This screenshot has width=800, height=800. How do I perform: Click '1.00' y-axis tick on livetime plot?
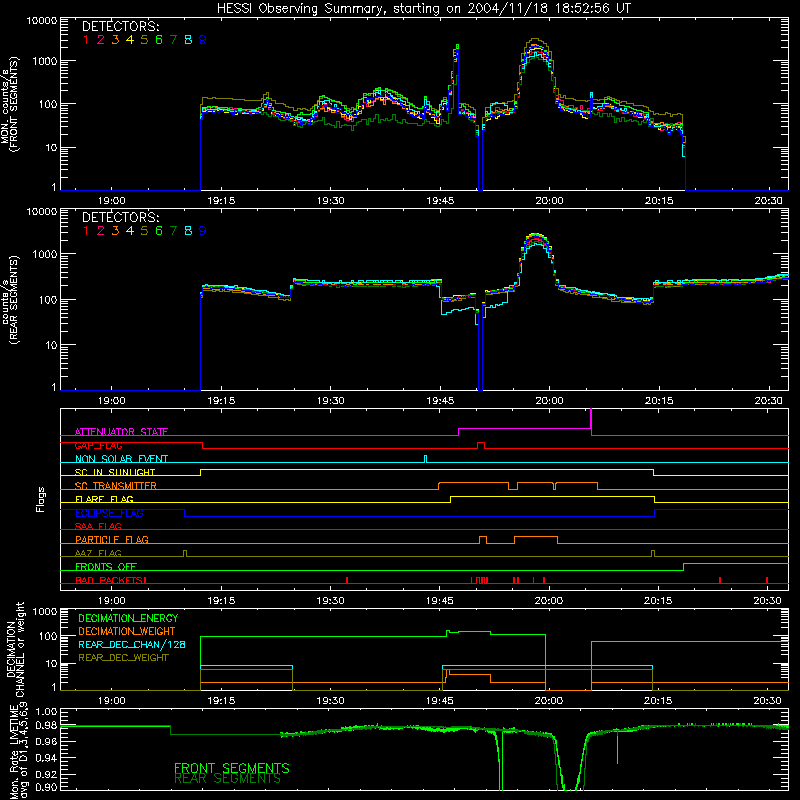46,712
